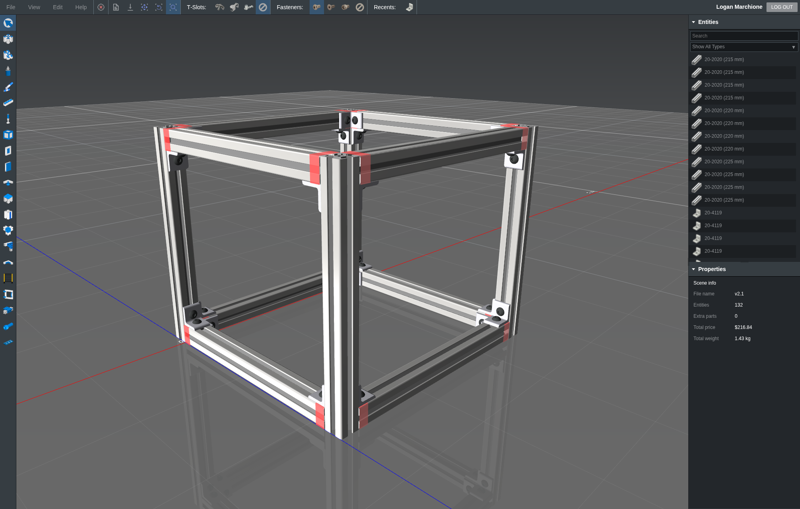The width and height of the screenshot is (800, 509).
Task: Open the File menu
Action: [x=11, y=7]
